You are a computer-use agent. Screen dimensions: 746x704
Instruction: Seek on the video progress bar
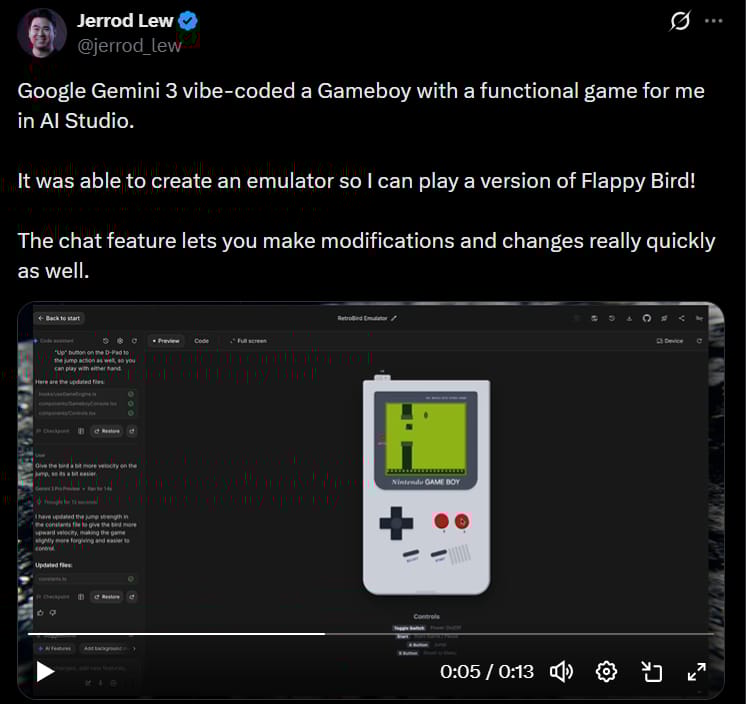pos(371,634)
